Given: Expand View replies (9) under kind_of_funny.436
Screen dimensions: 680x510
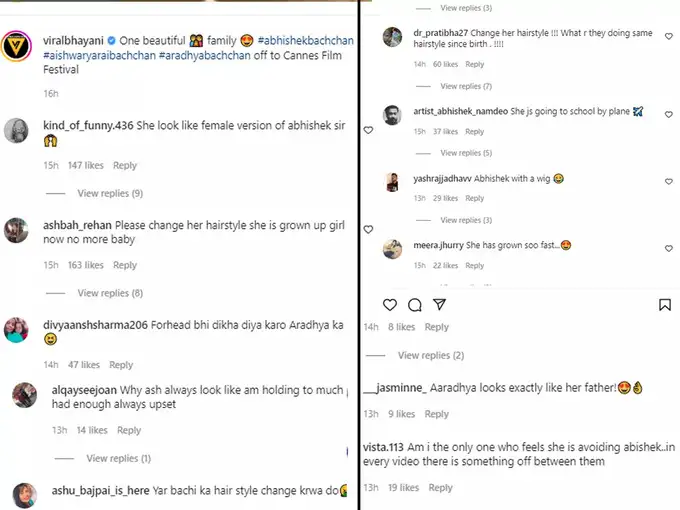Looking at the screenshot, I should (x=110, y=193).
